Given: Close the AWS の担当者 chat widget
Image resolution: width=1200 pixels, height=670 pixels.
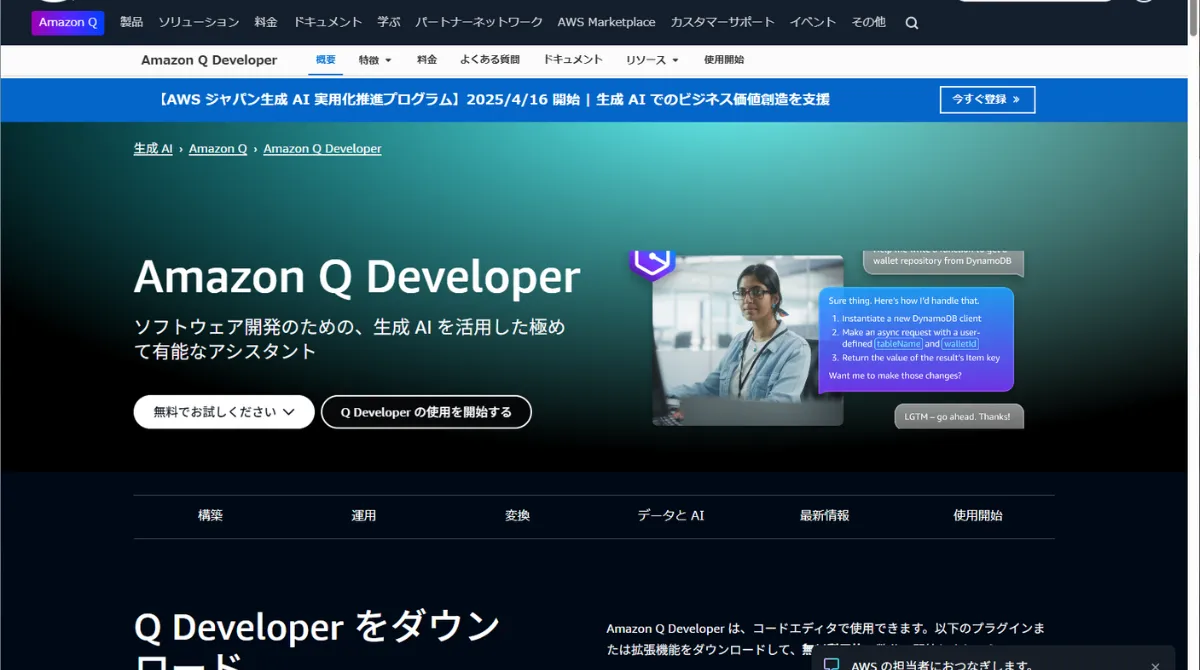Looking at the screenshot, I should (1156, 665).
